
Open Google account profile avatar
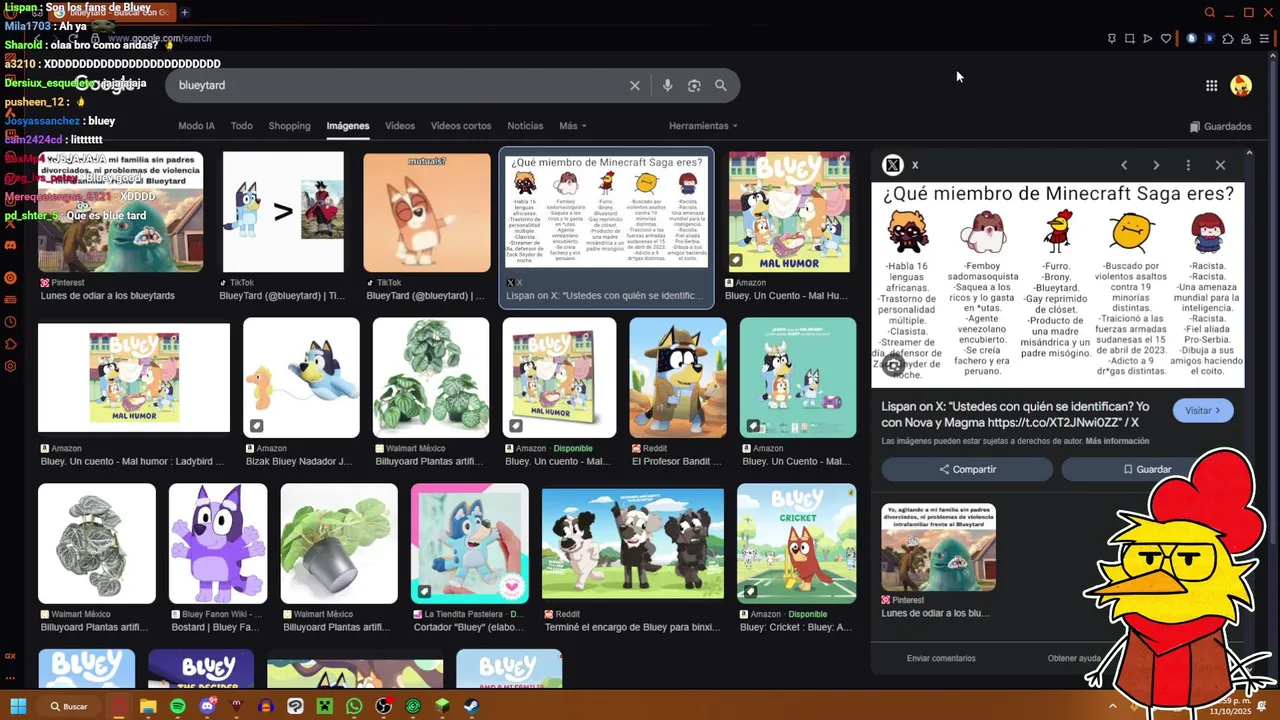[x=1241, y=86]
